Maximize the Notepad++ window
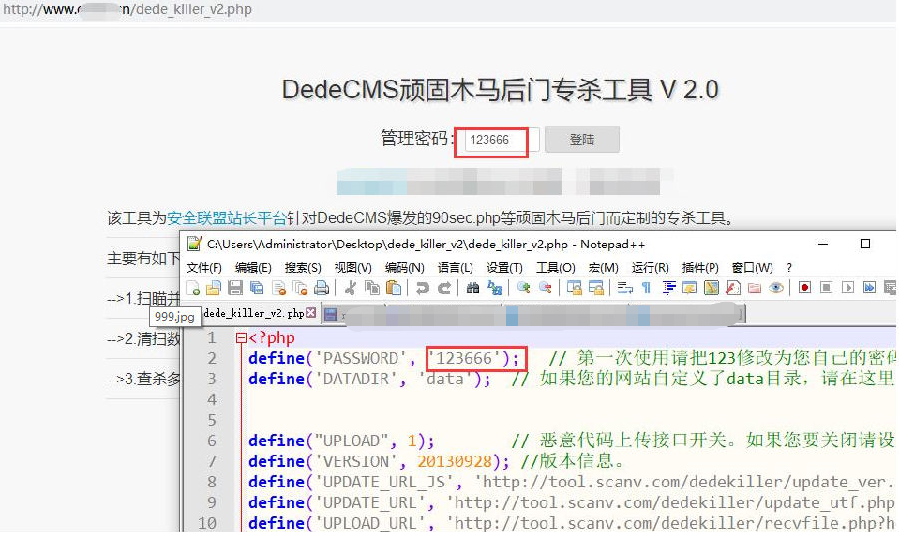The image size is (899, 560). click(x=865, y=244)
